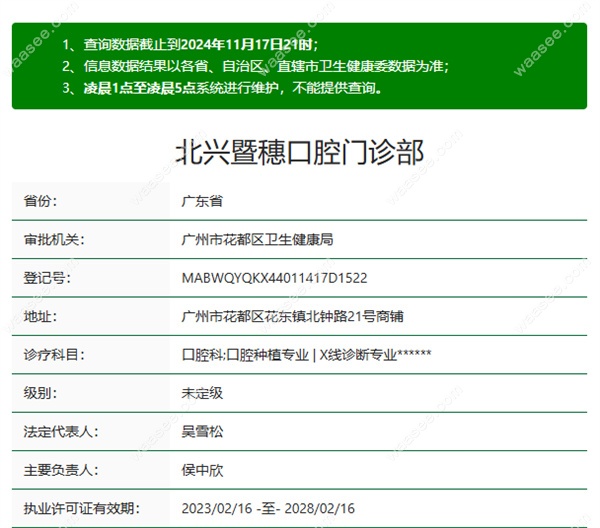
Task: Select the license validity dates 2023/02/16 to 2028/02/16
Action: tap(268, 508)
